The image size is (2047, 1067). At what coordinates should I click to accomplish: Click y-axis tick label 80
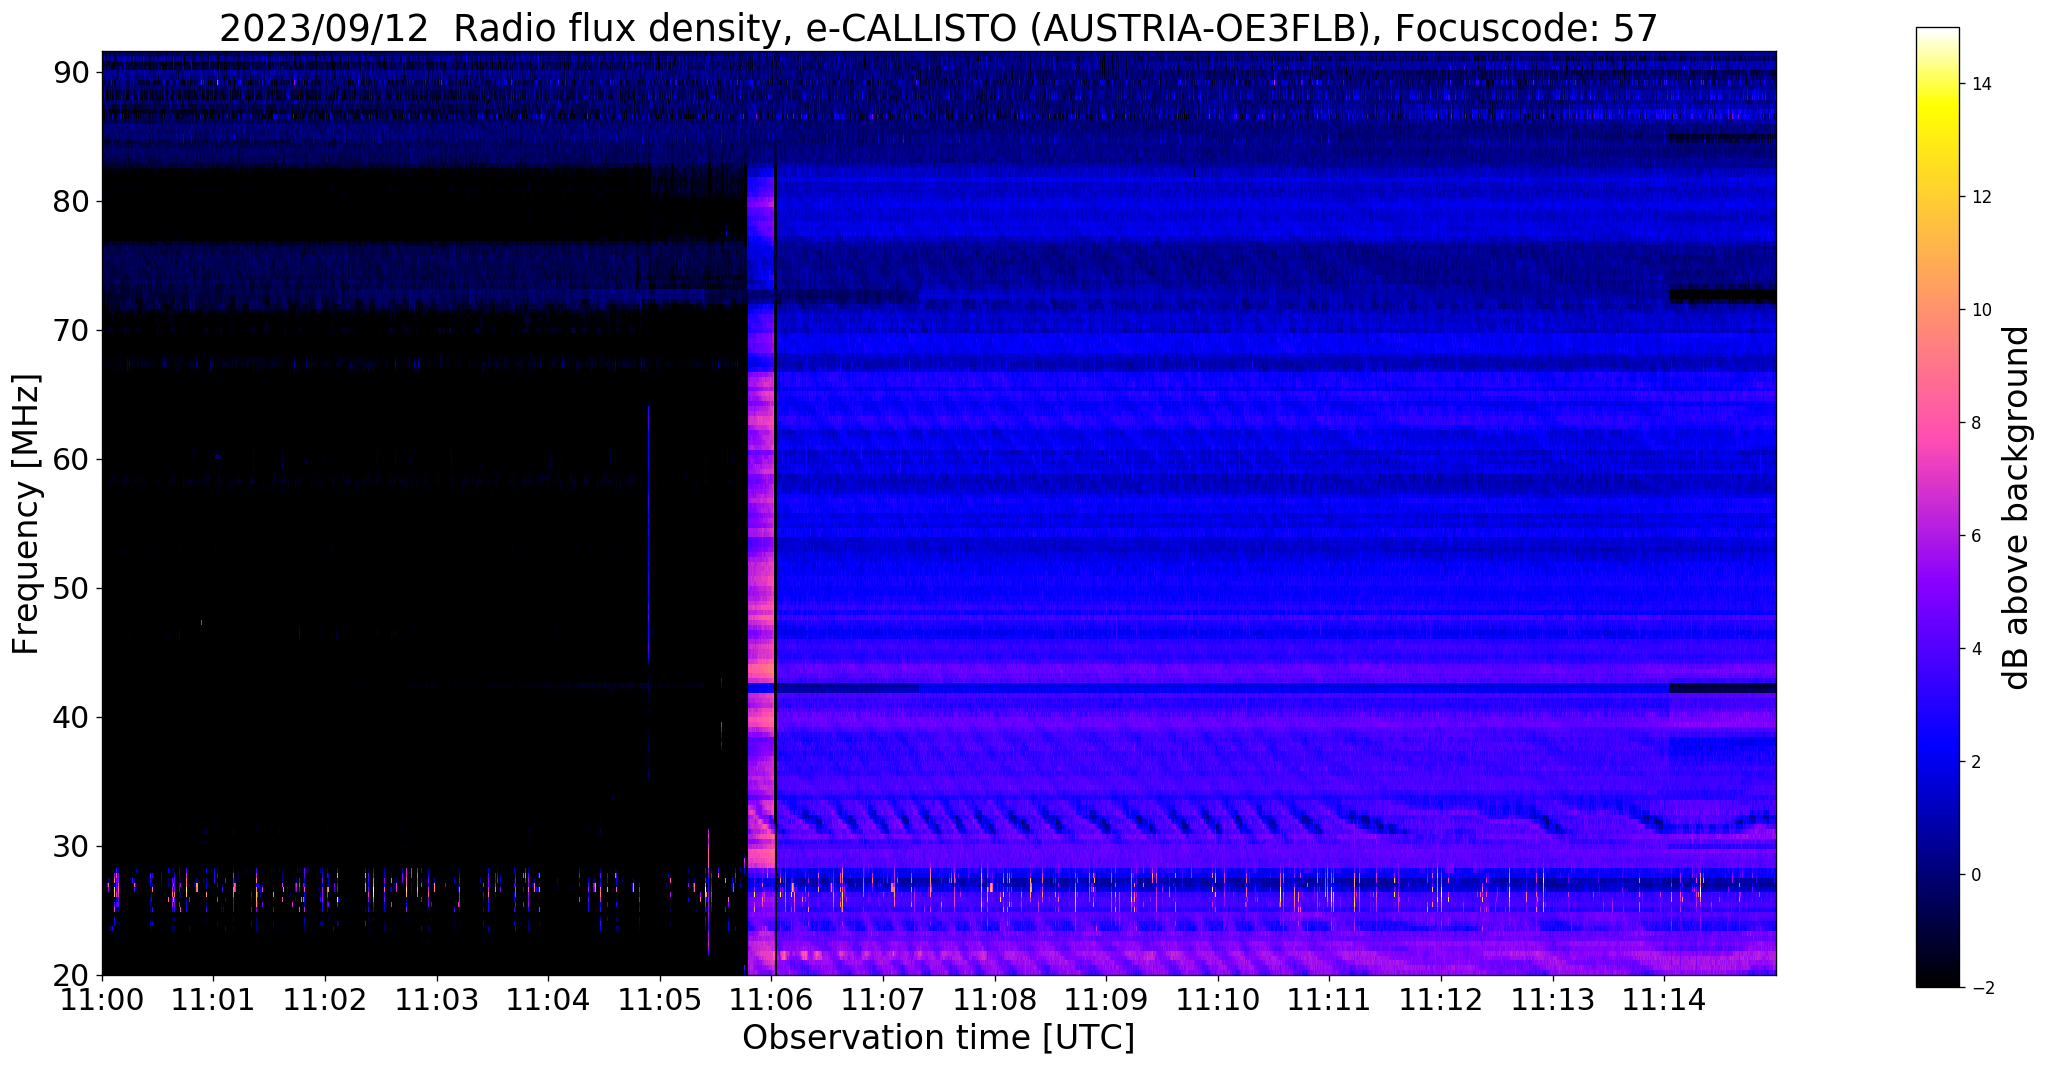pos(73,201)
